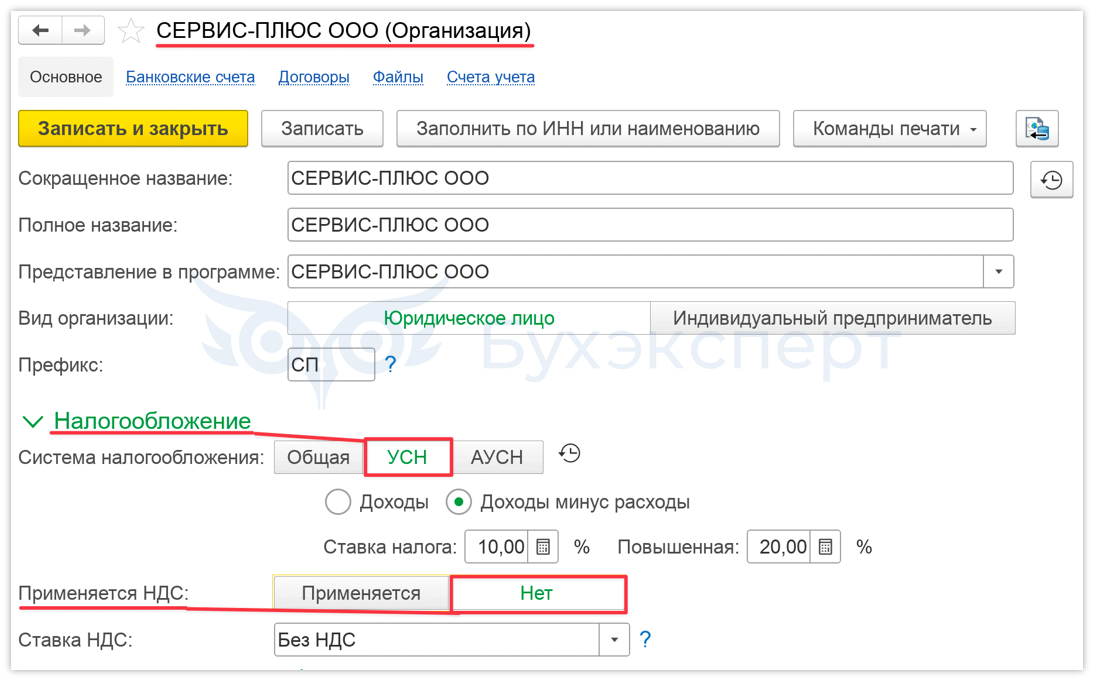The width and height of the screenshot is (1094, 681).
Task: Show help for the Префикс field
Action: [x=391, y=364]
